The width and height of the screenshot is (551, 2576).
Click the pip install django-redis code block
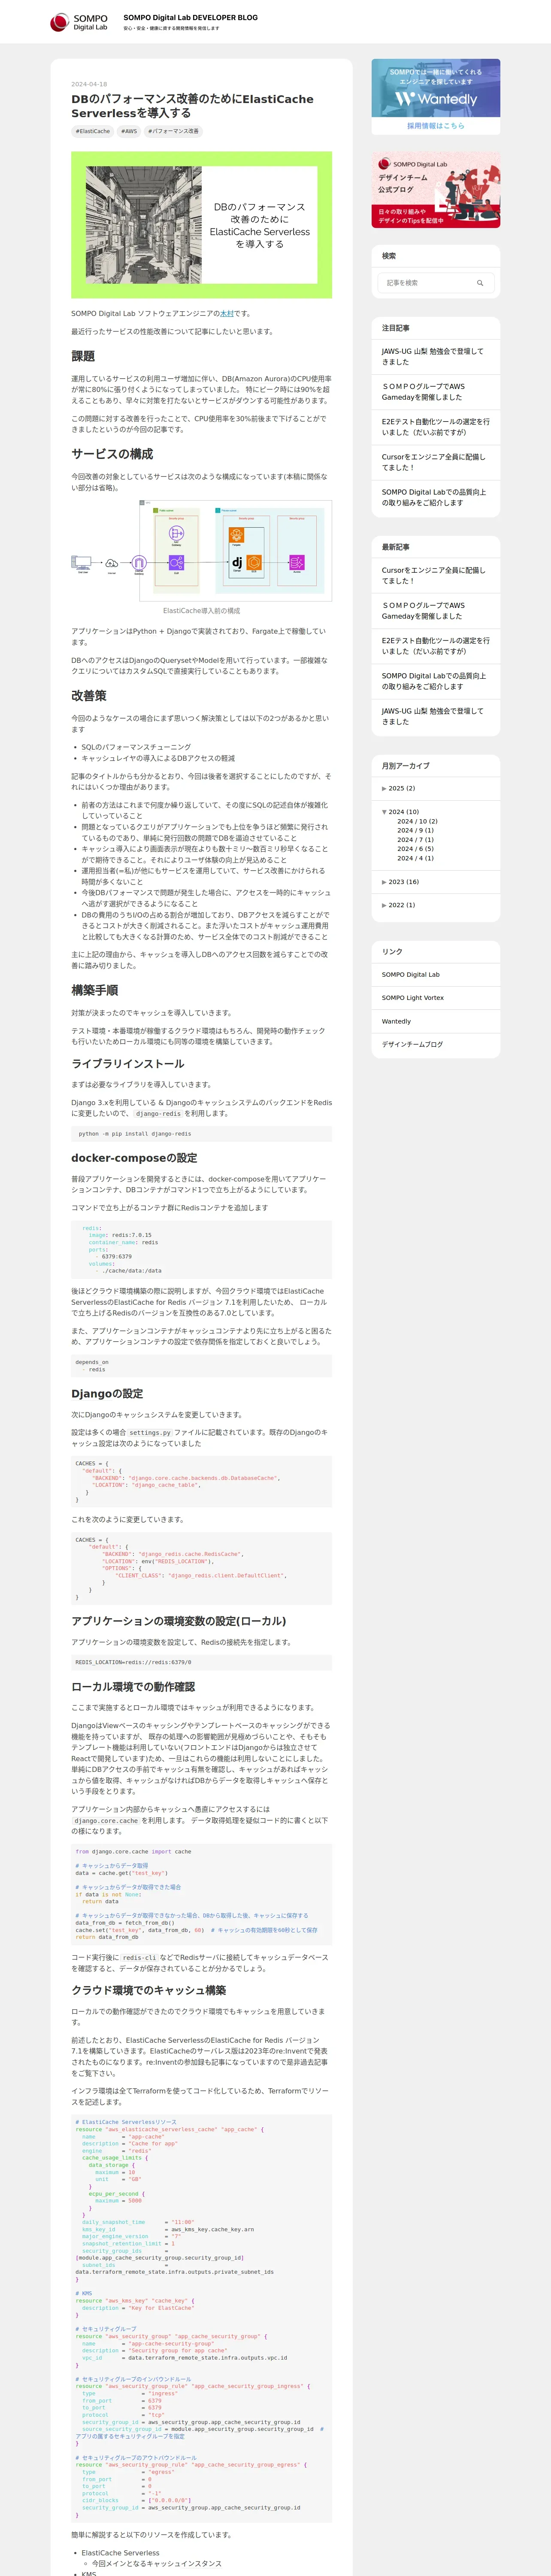(x=201, y=1134)
